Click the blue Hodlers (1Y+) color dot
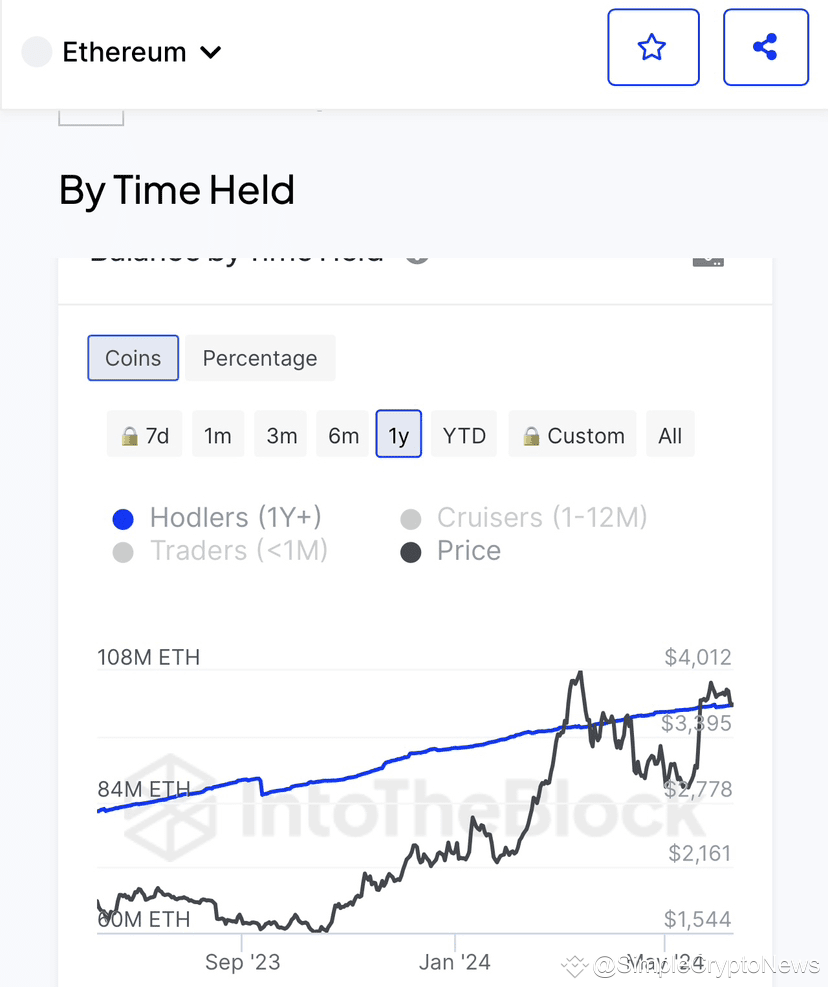The image size is (828, 987). [123, 519]
